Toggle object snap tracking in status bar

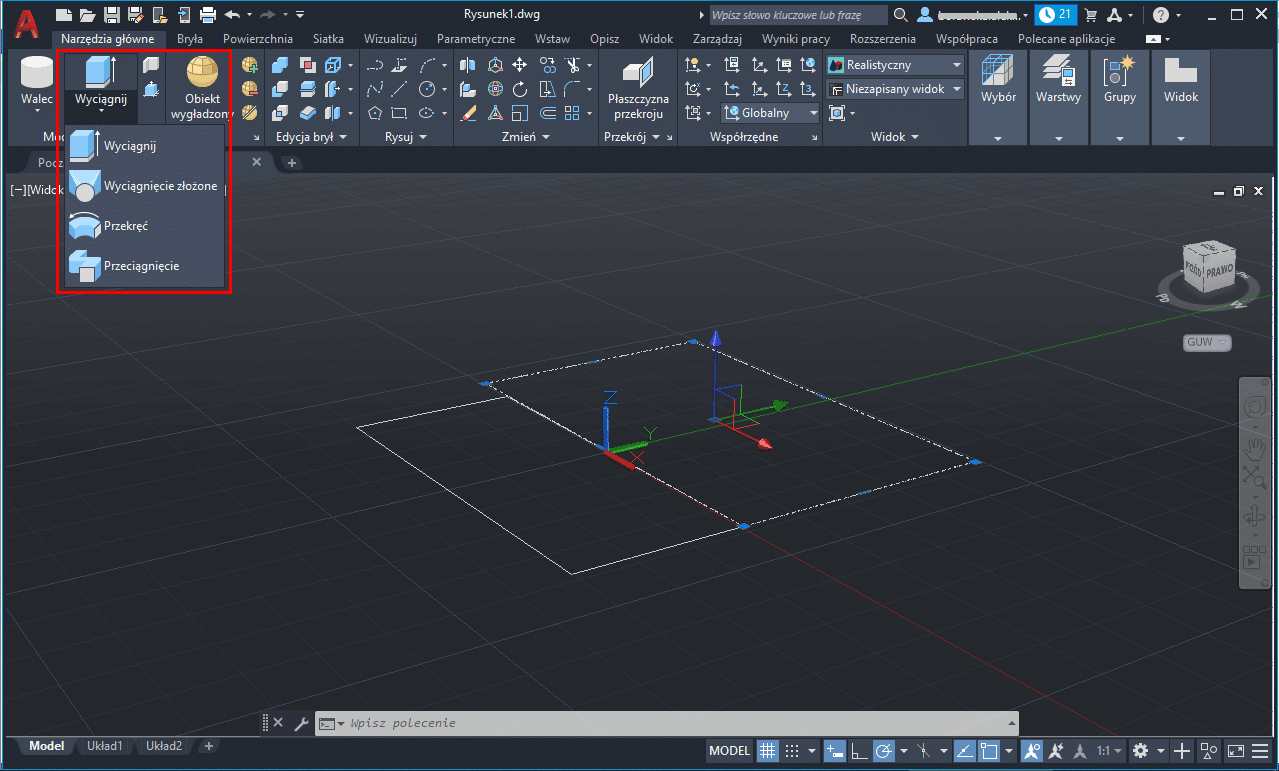965,750
